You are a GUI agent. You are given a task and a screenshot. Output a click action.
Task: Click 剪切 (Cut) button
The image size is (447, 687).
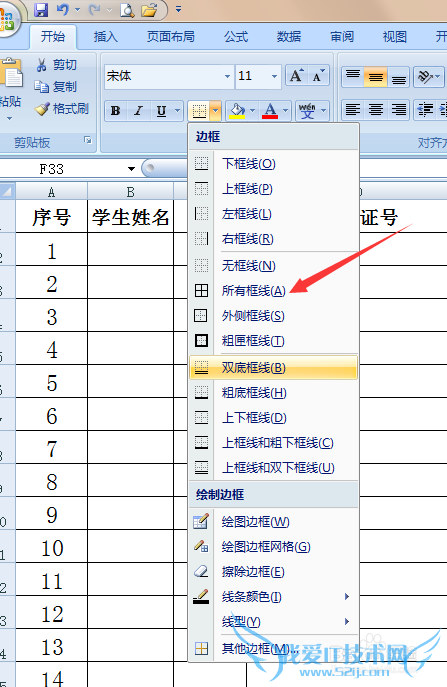coord(57,65)
